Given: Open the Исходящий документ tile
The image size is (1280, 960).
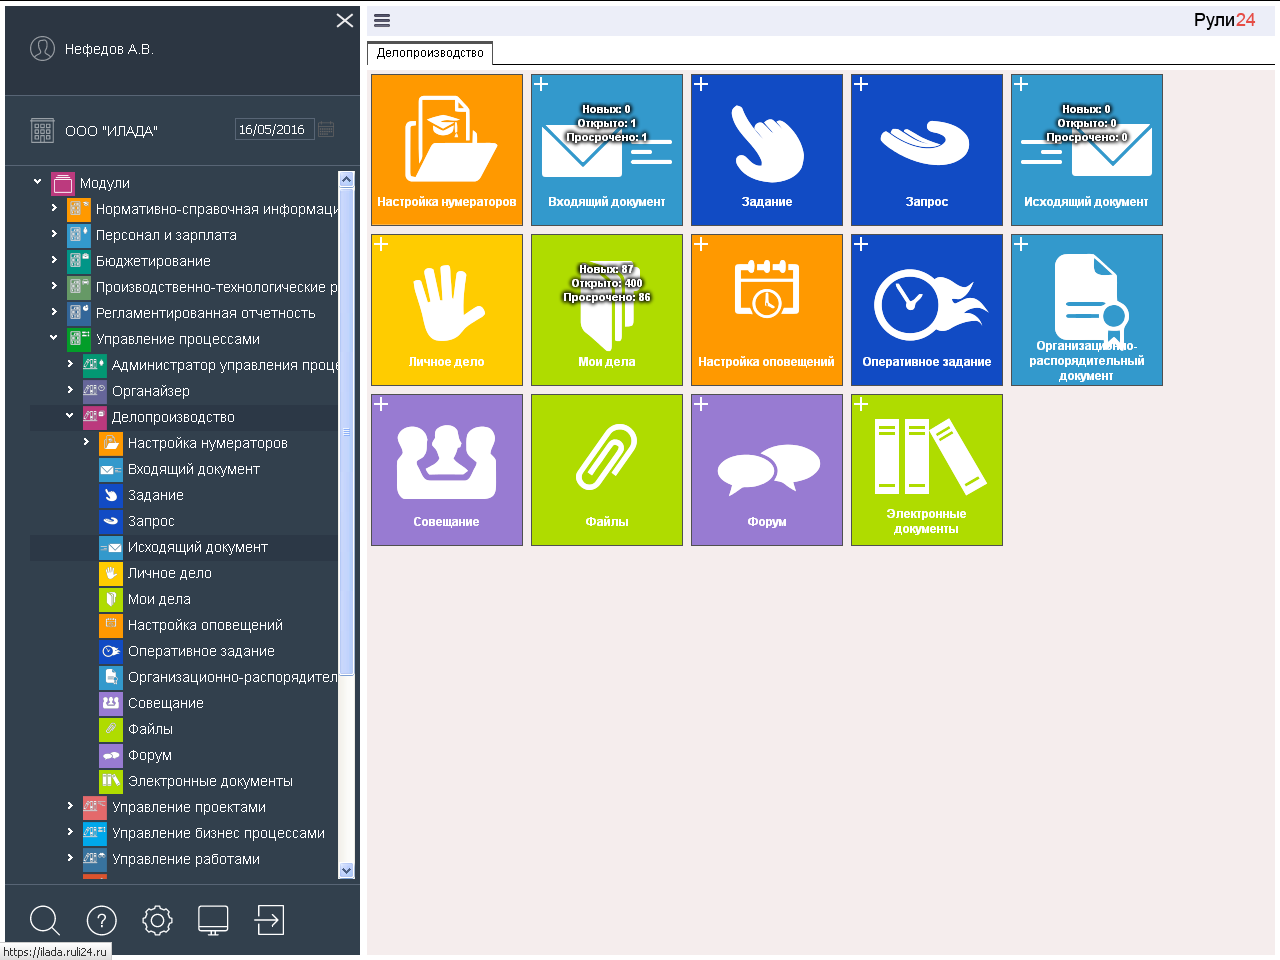Looking at the screenshot, I should 1087,150.
